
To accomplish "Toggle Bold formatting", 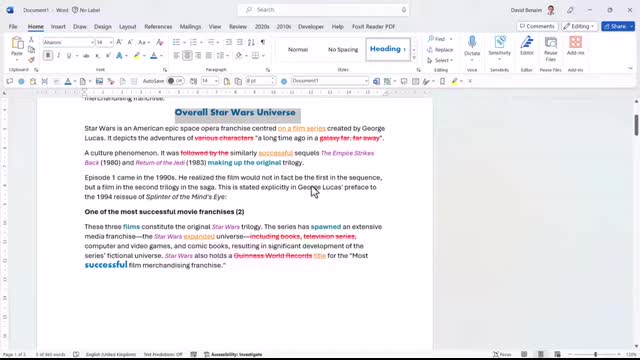I will tap(48, 56).
